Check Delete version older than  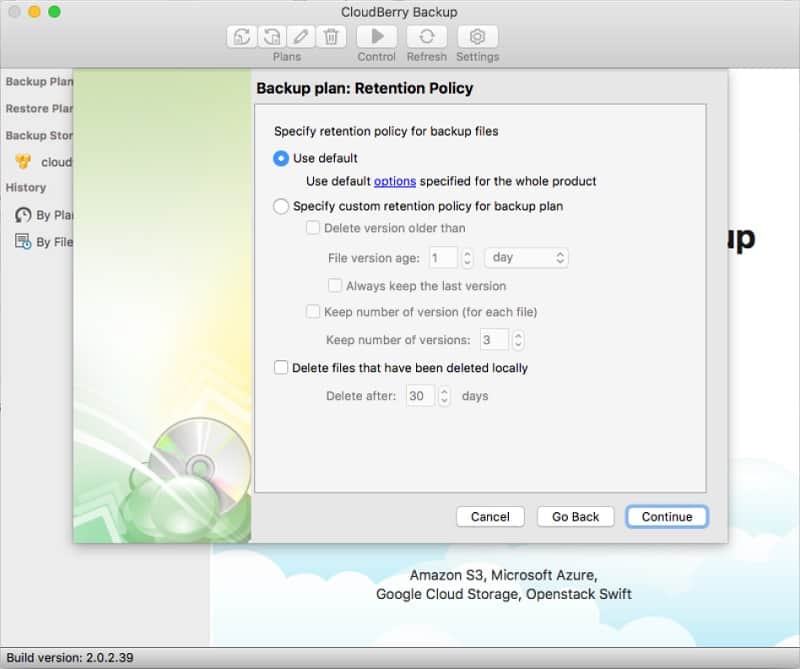(313, 228)
